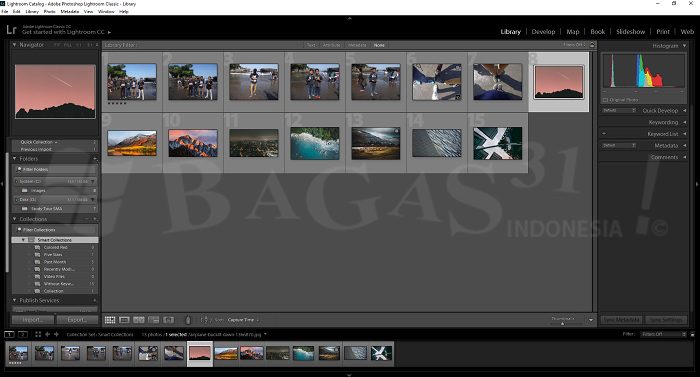Collapse the Smart Collections set
700x377 pixels.
click(23, 240)
